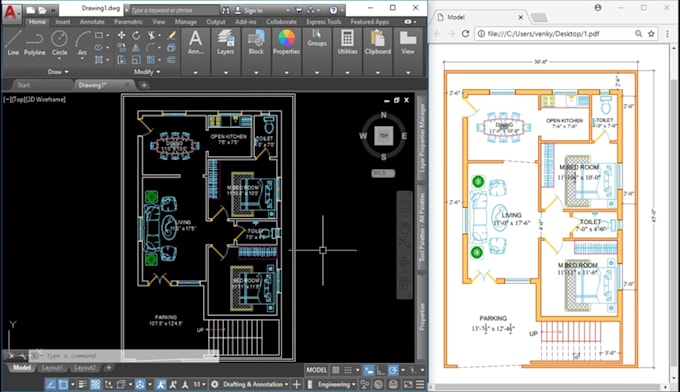Expand the Layers panel dropdown arrow
This screenshot has width=680, height=392.
point(226,72)
